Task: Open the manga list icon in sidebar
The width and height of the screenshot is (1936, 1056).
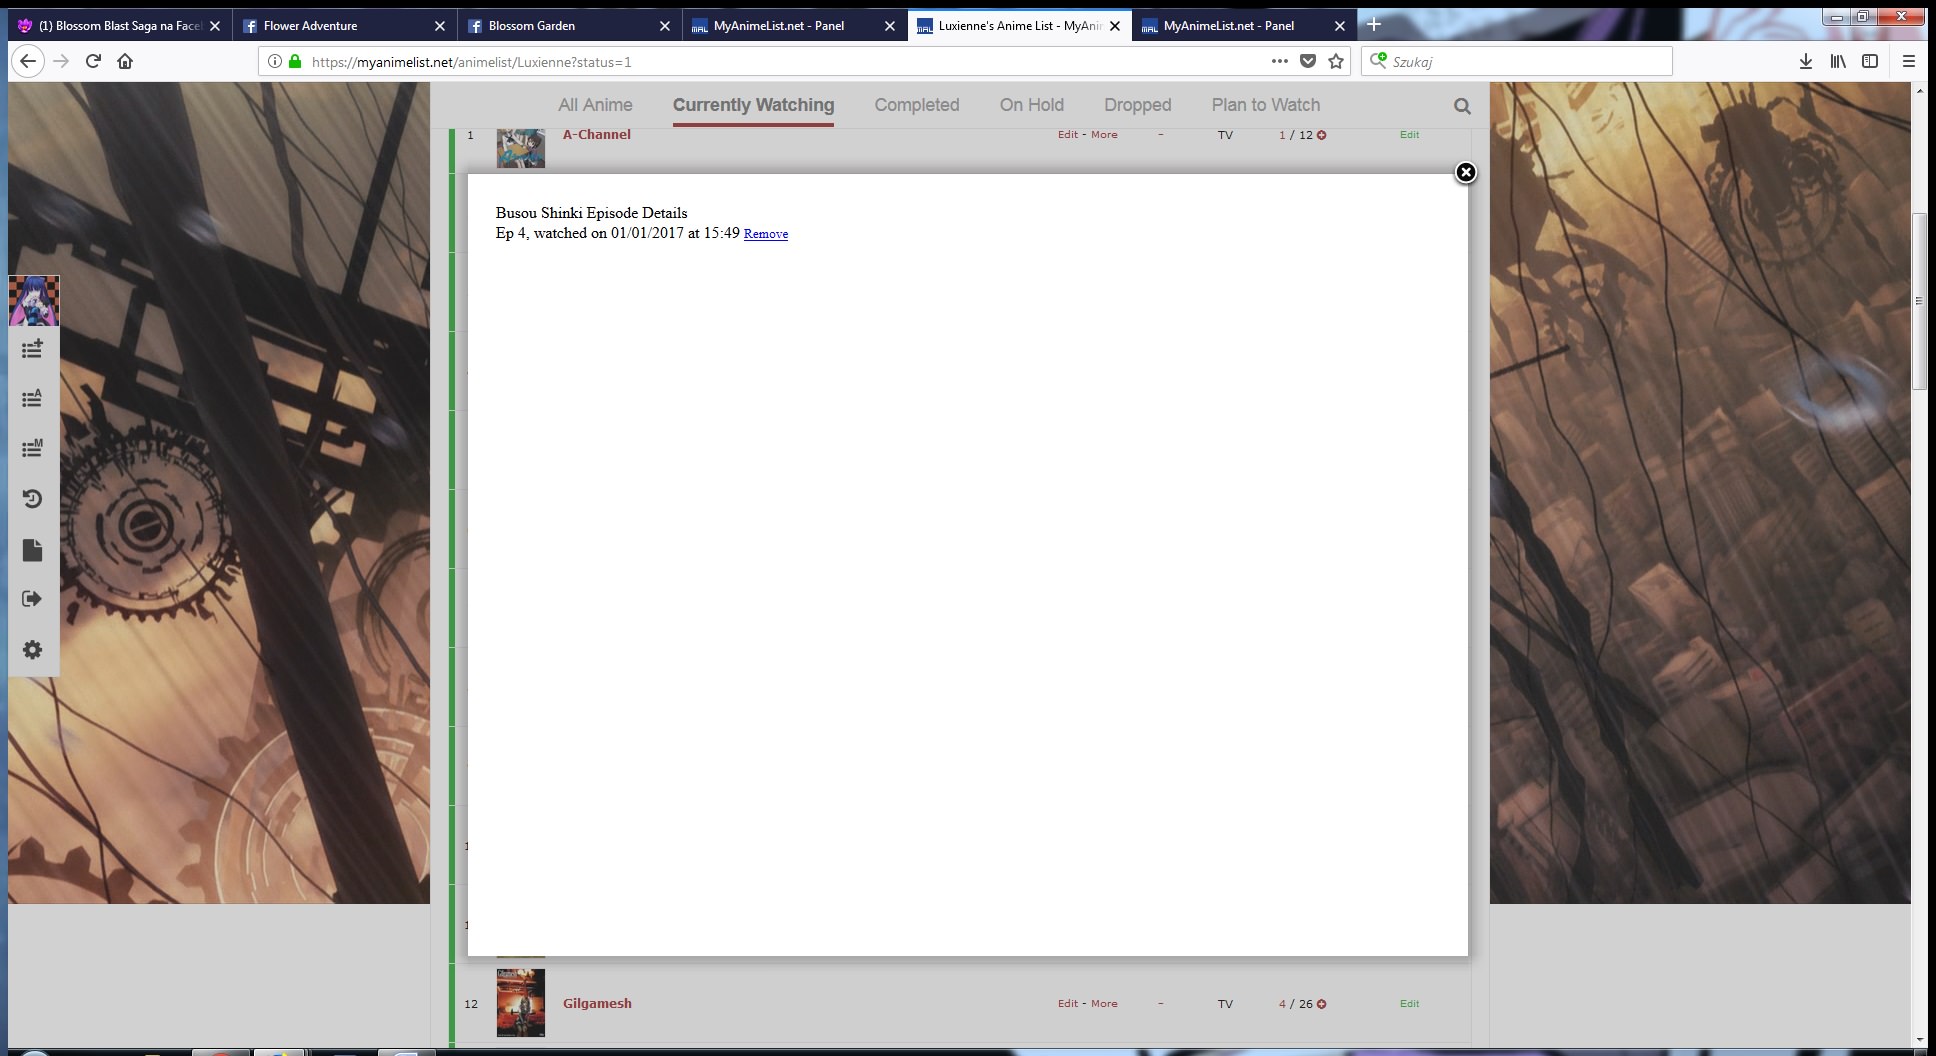Action: pos(32,448)
